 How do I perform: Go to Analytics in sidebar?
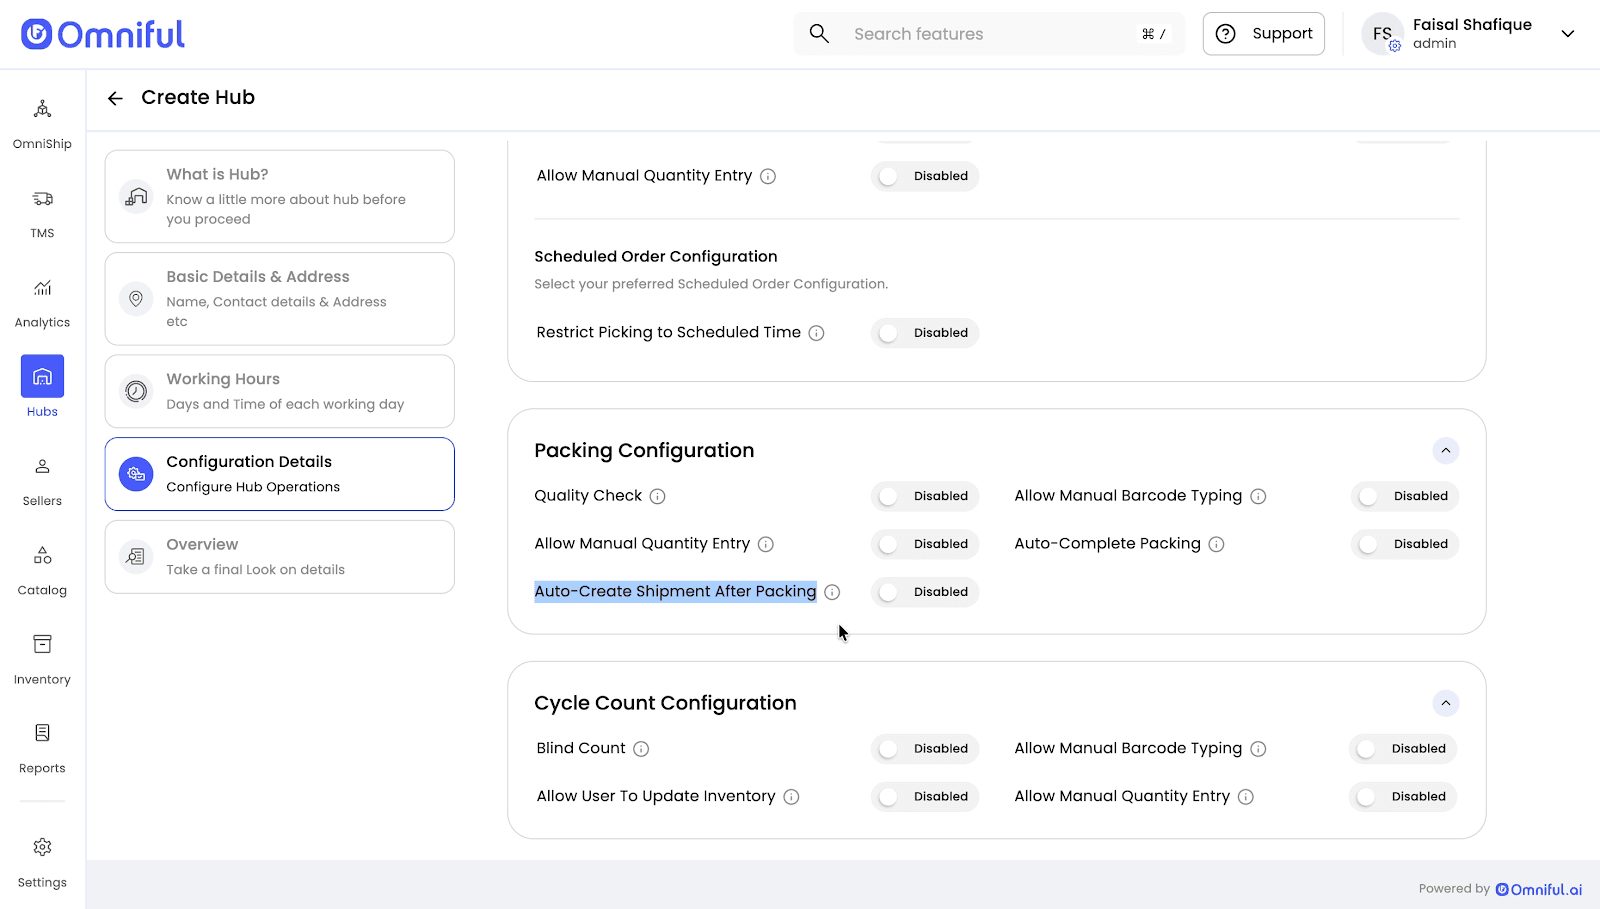42,289
